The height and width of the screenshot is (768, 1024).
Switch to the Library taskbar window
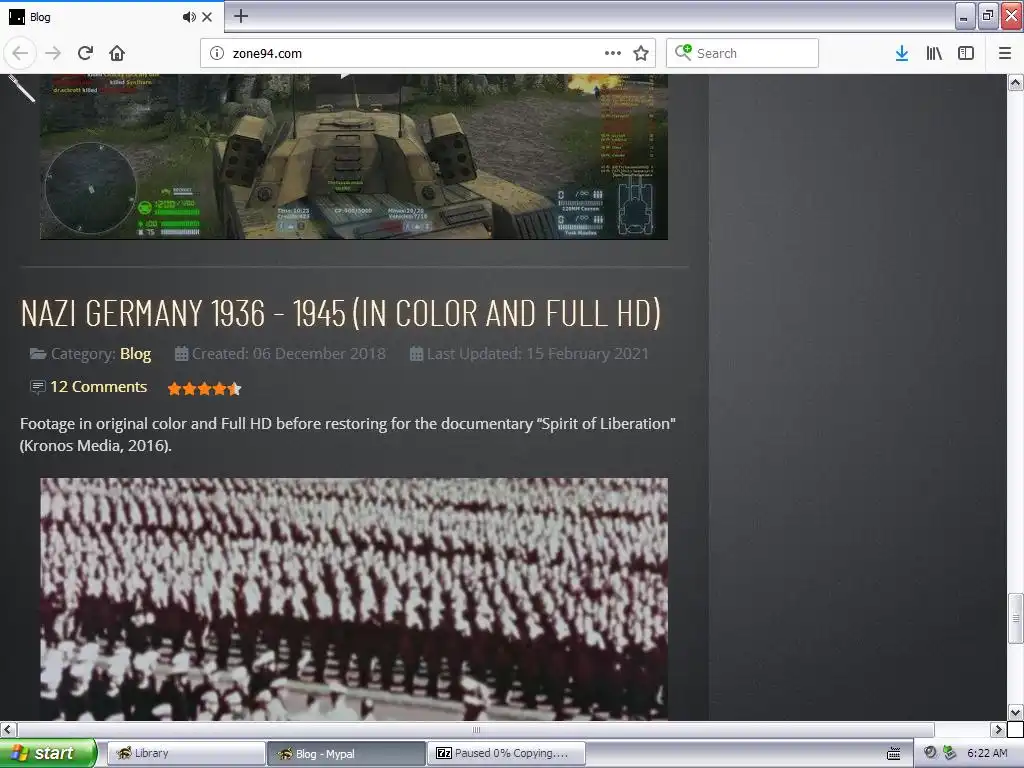coord(186,753)
